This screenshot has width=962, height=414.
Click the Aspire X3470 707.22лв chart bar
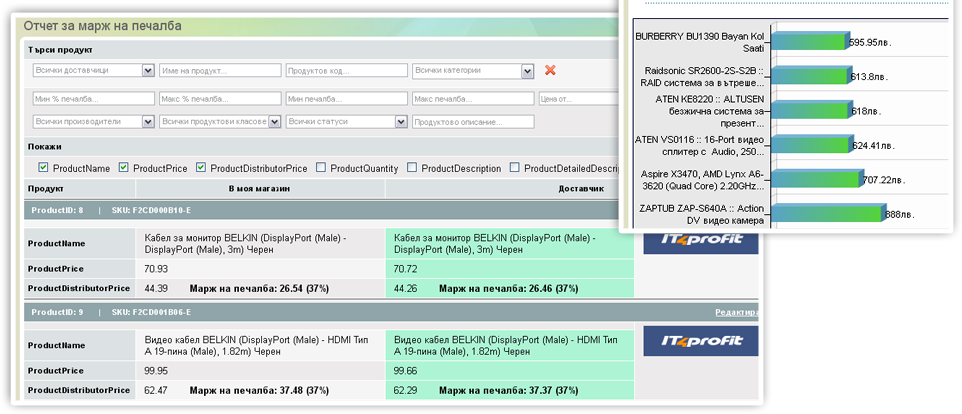click(x=816, y=179)
